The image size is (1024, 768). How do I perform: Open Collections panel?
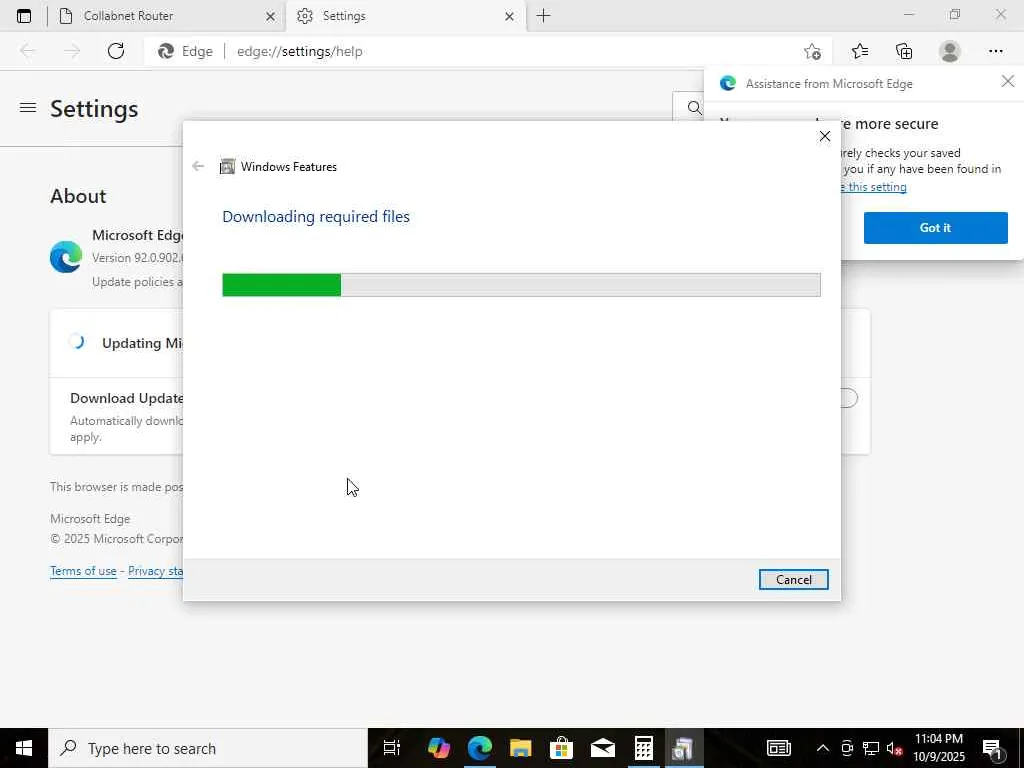click(904, 51)
